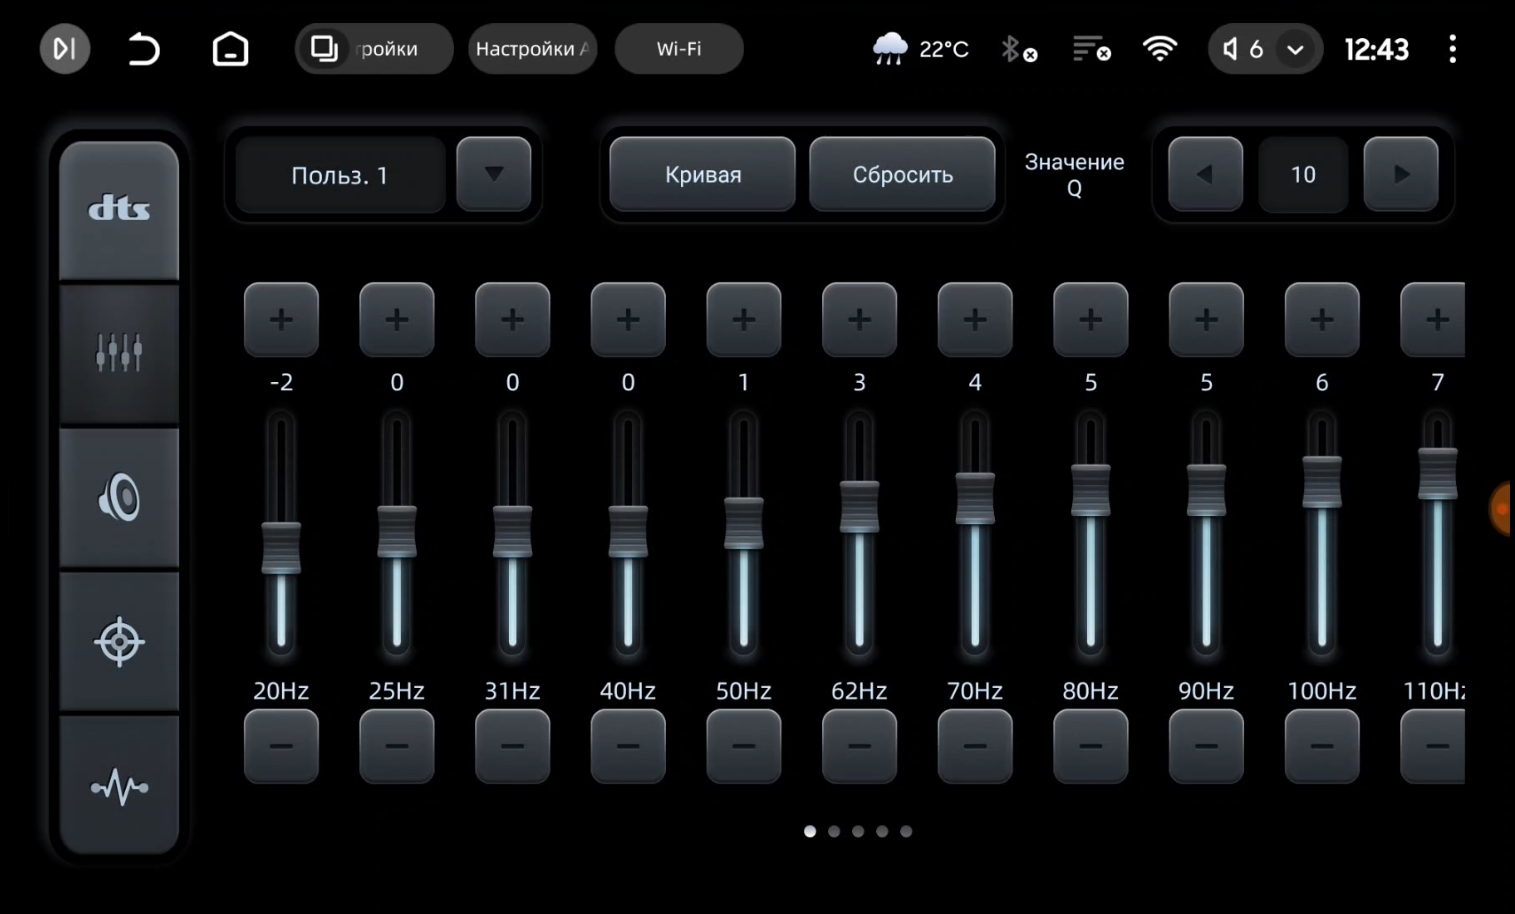Image resolution: width=1515 pixels, height=914 pixels.
Task: Increase Q value with right arrow
Action: 1400,175
